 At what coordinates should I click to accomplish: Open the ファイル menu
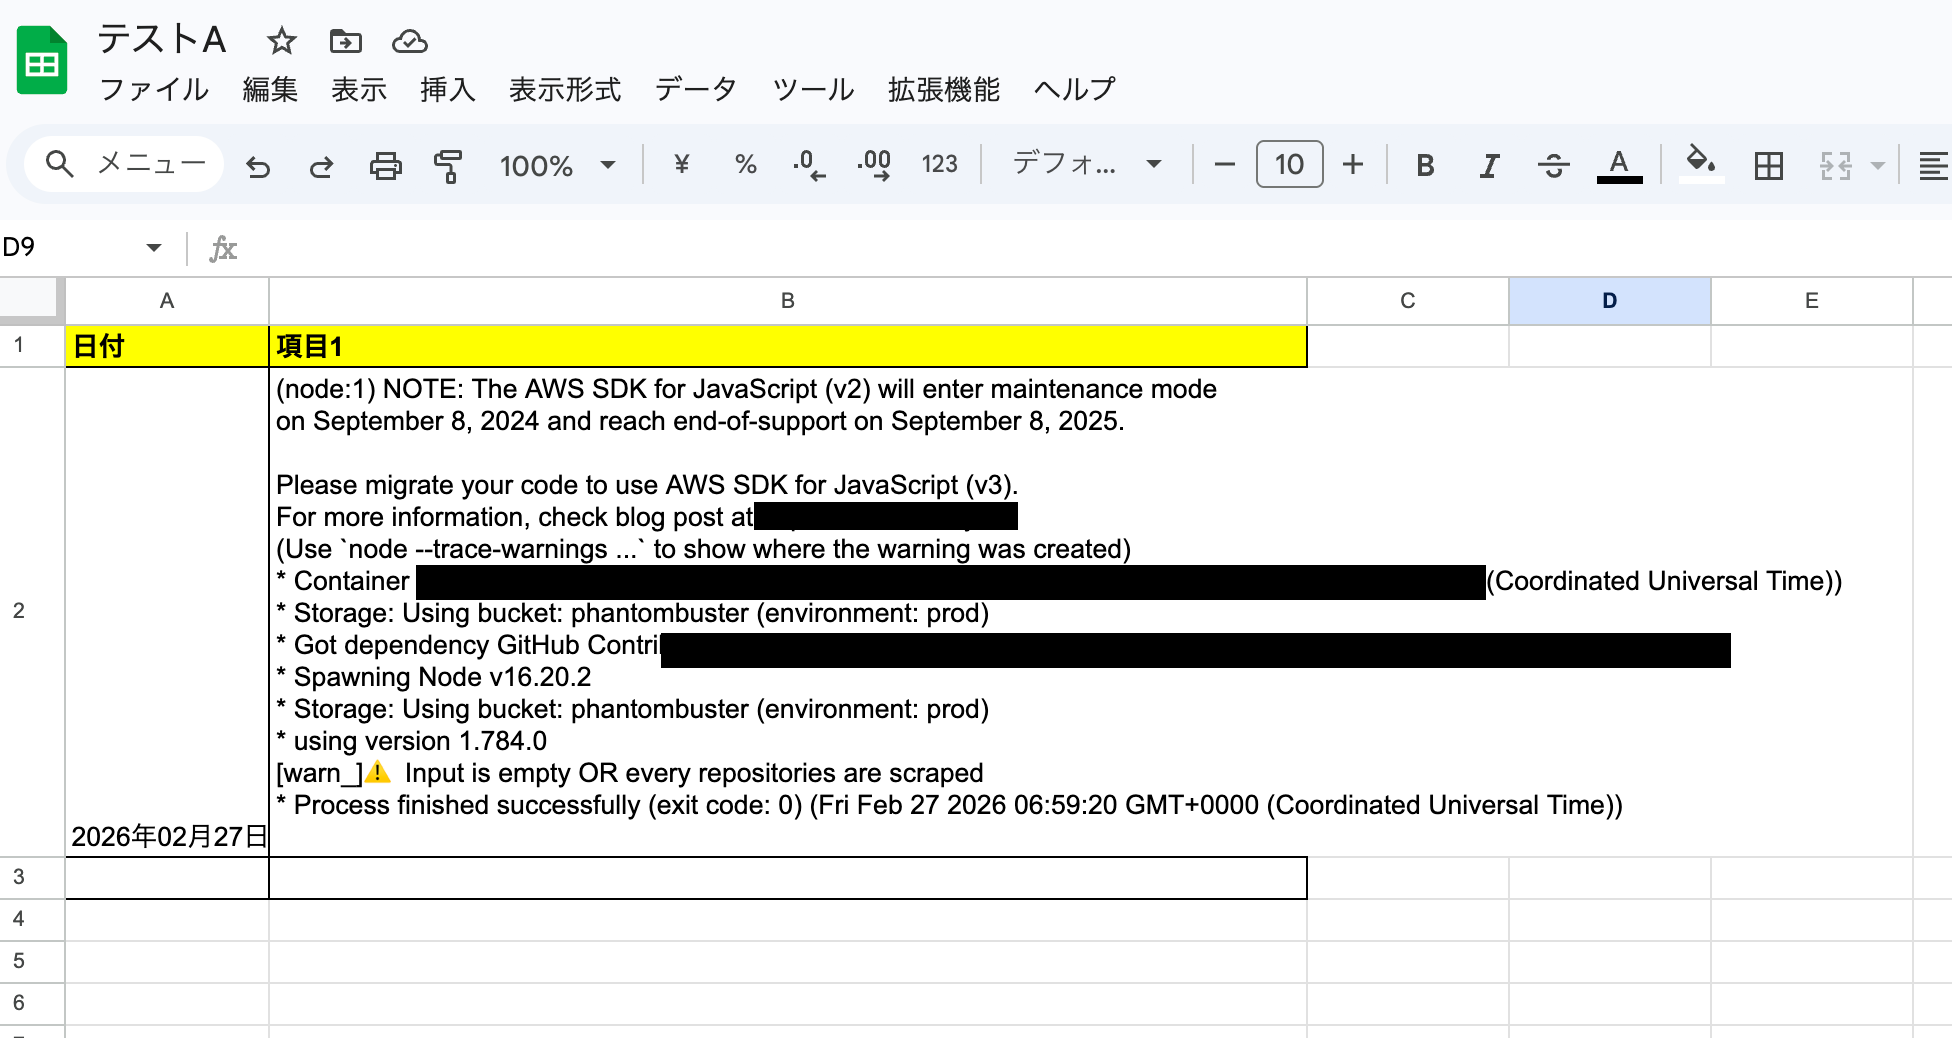point(154,89)
